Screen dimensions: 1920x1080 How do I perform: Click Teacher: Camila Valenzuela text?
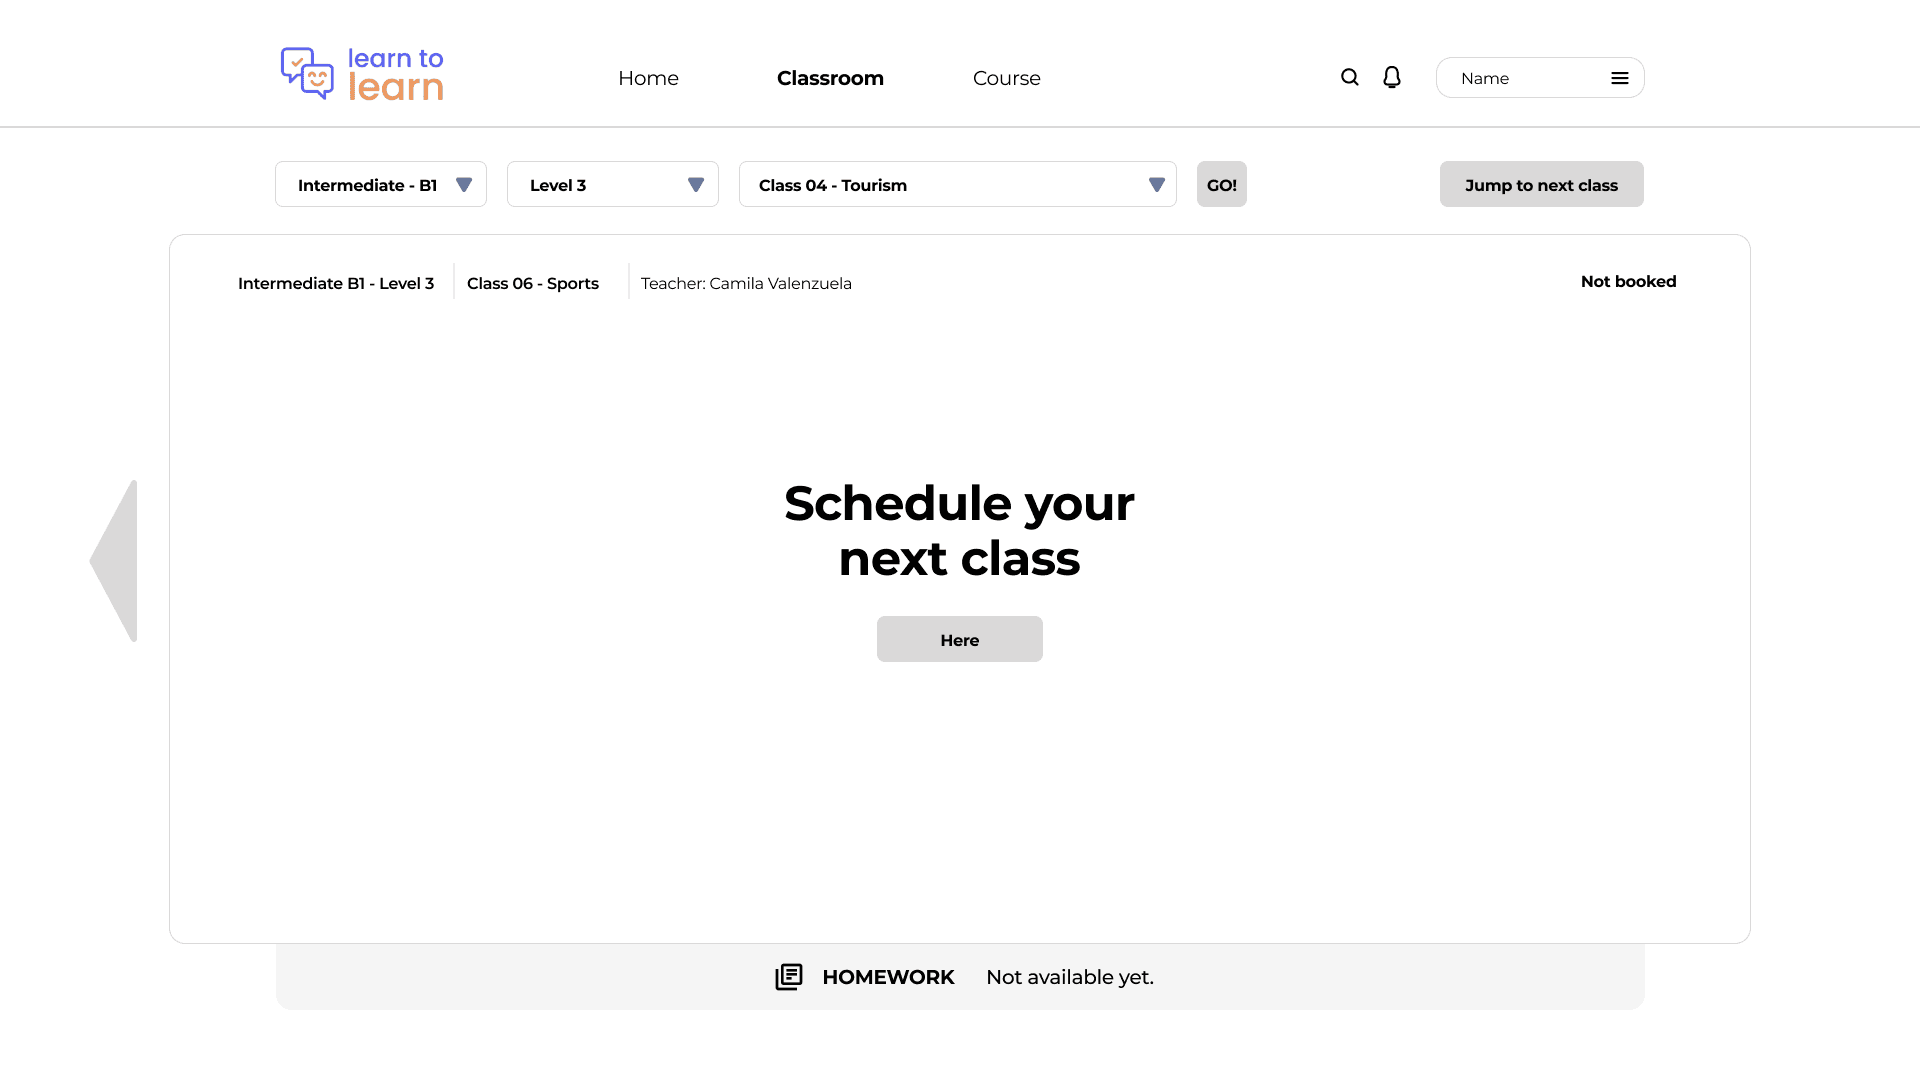746,284
